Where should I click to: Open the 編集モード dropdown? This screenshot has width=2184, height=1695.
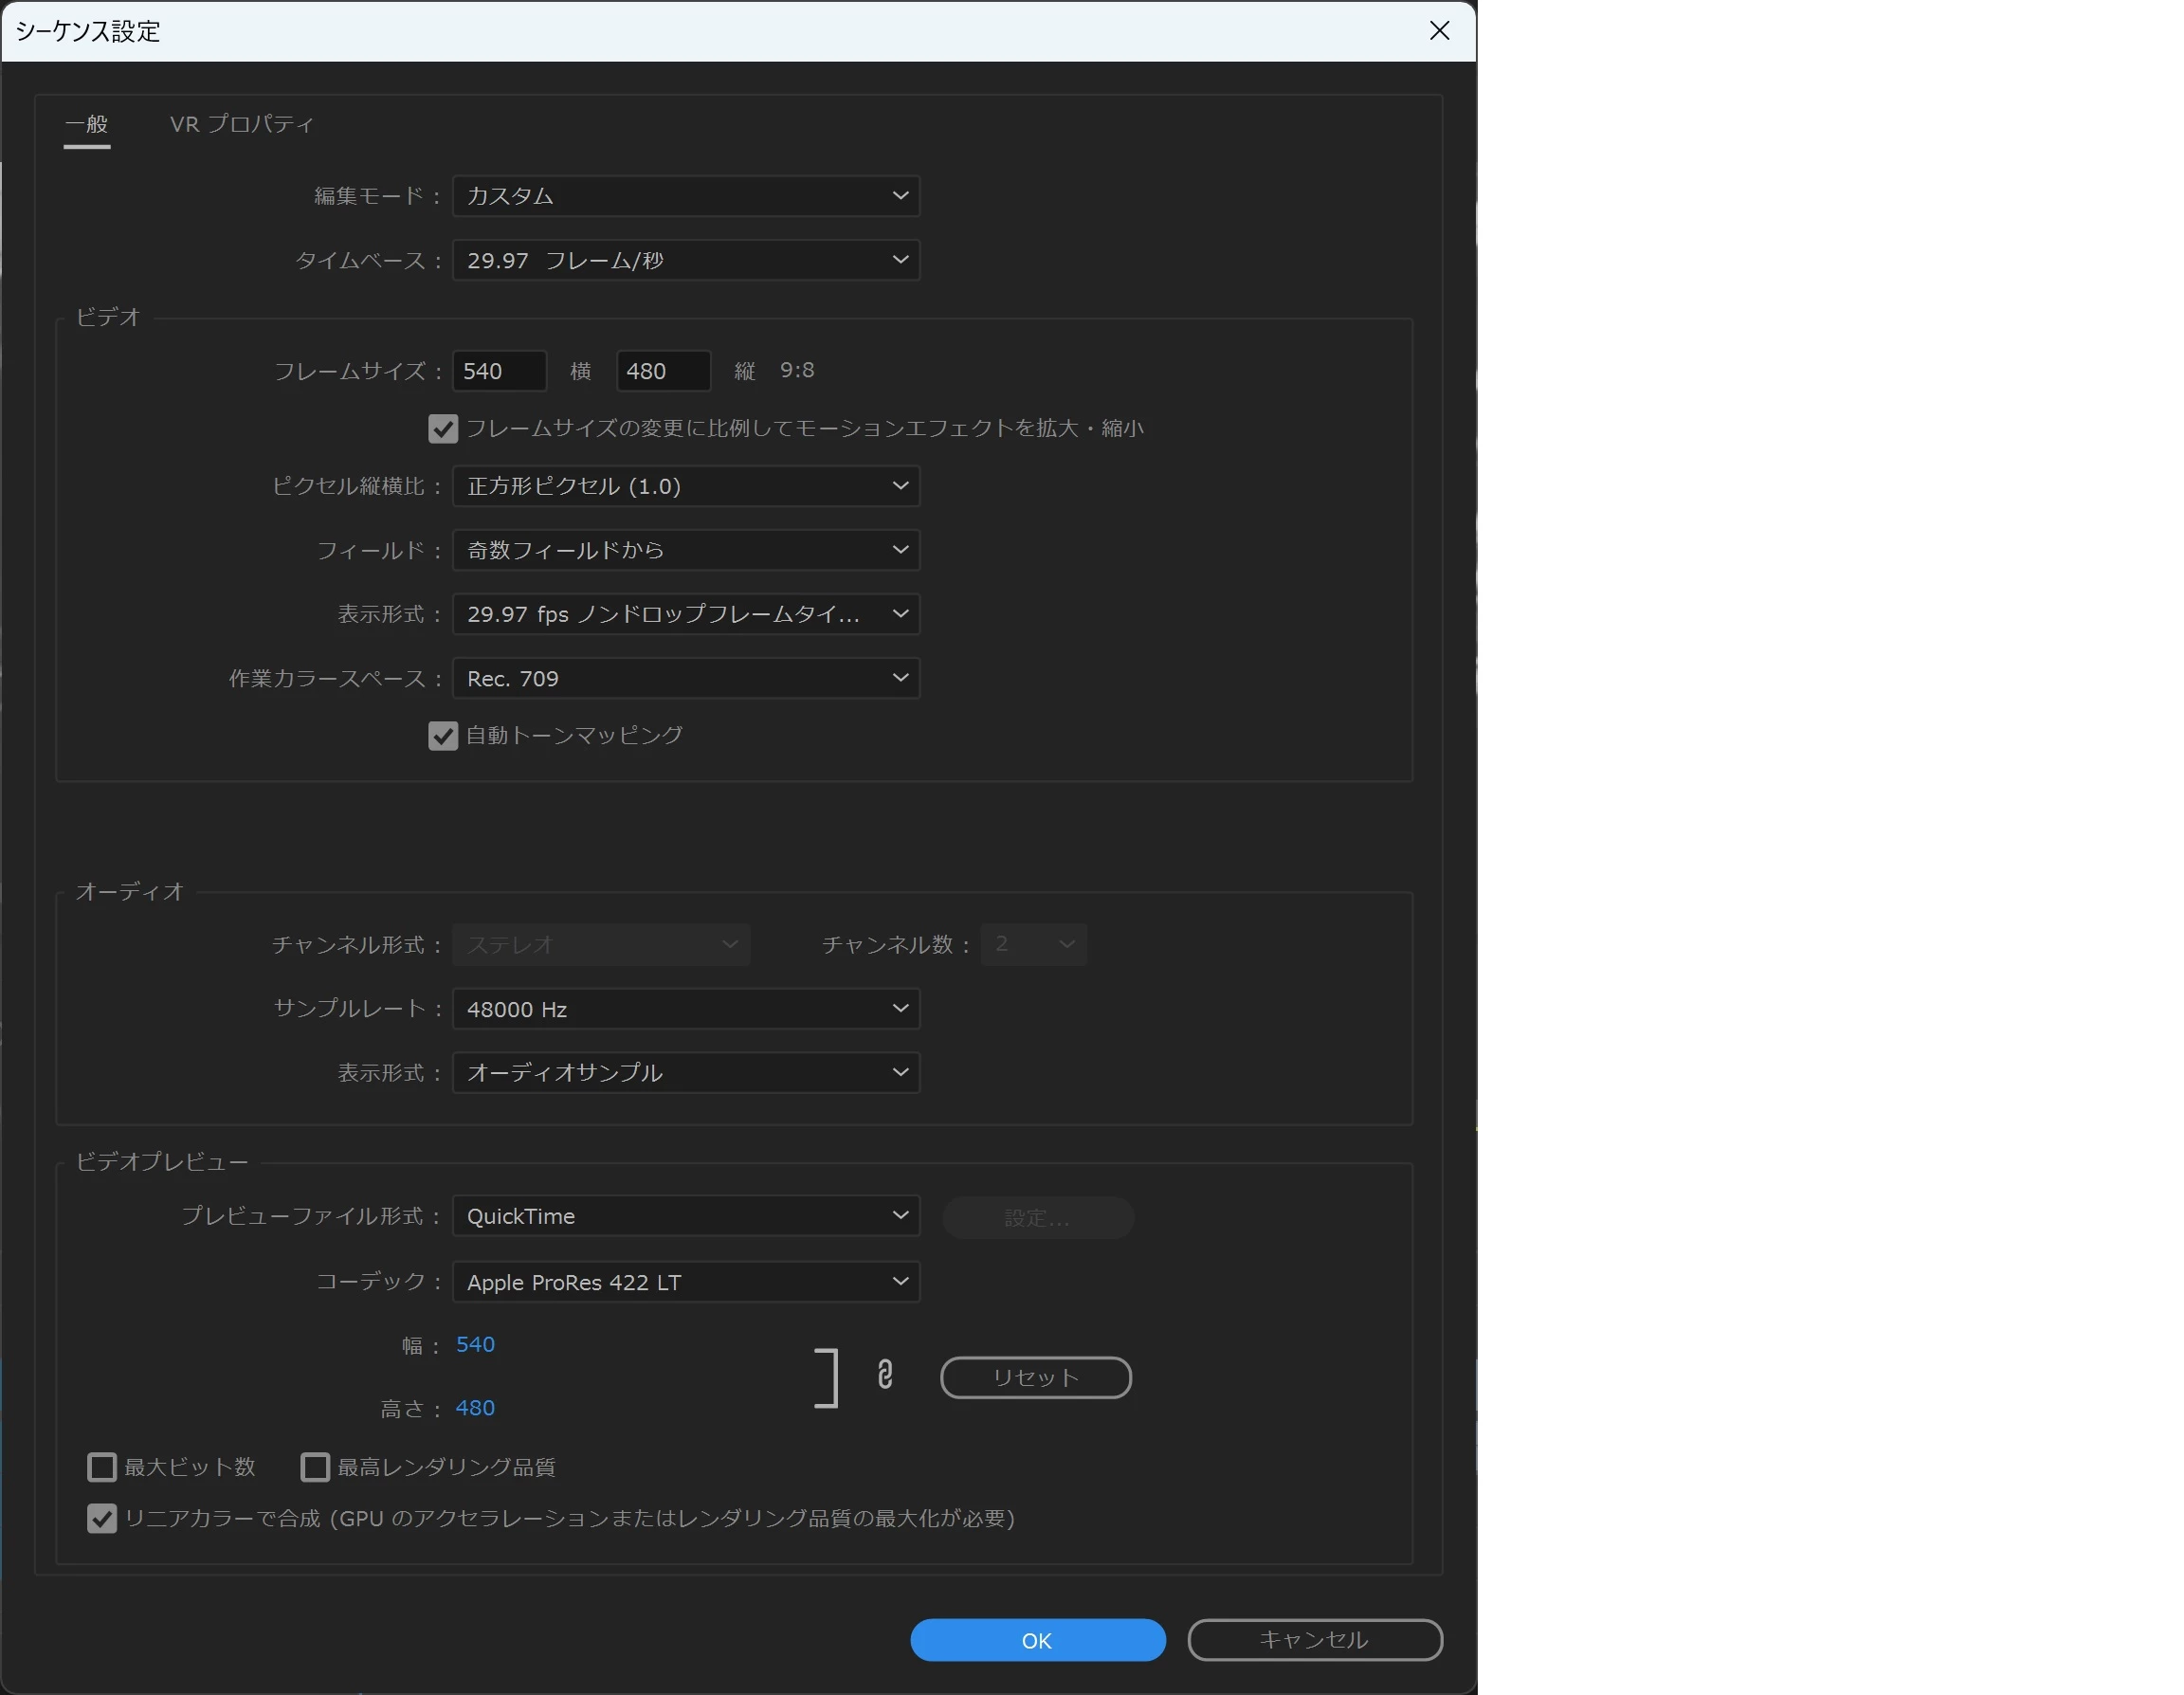tap(686, 196)
